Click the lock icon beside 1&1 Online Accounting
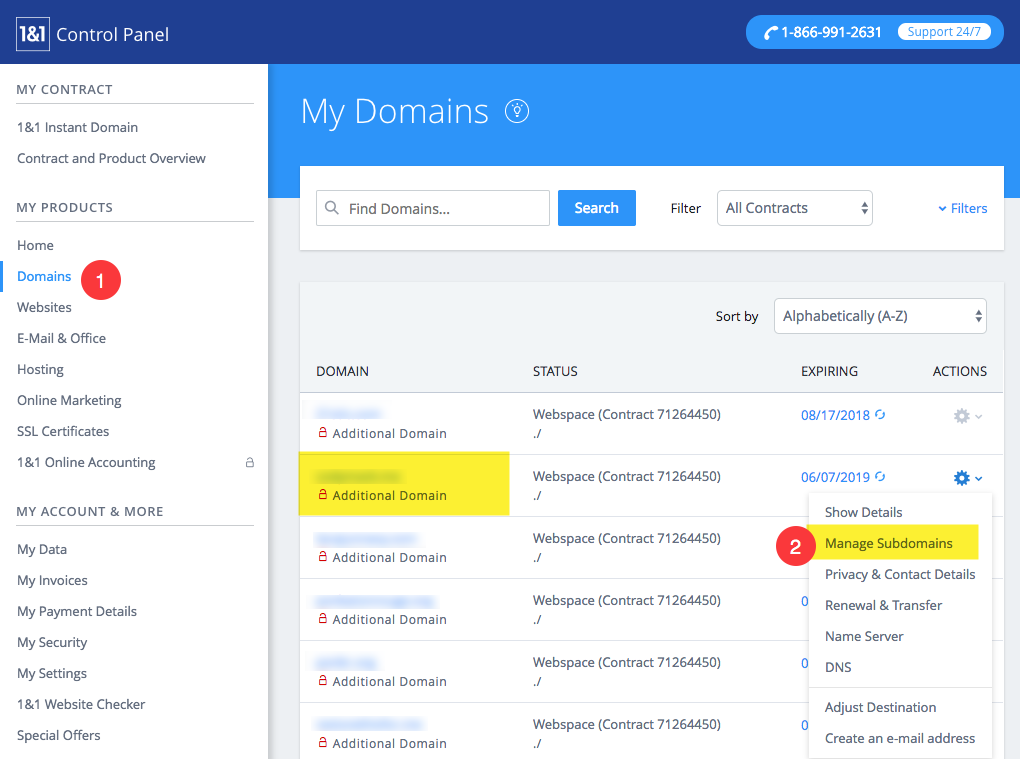 (249, 462)
